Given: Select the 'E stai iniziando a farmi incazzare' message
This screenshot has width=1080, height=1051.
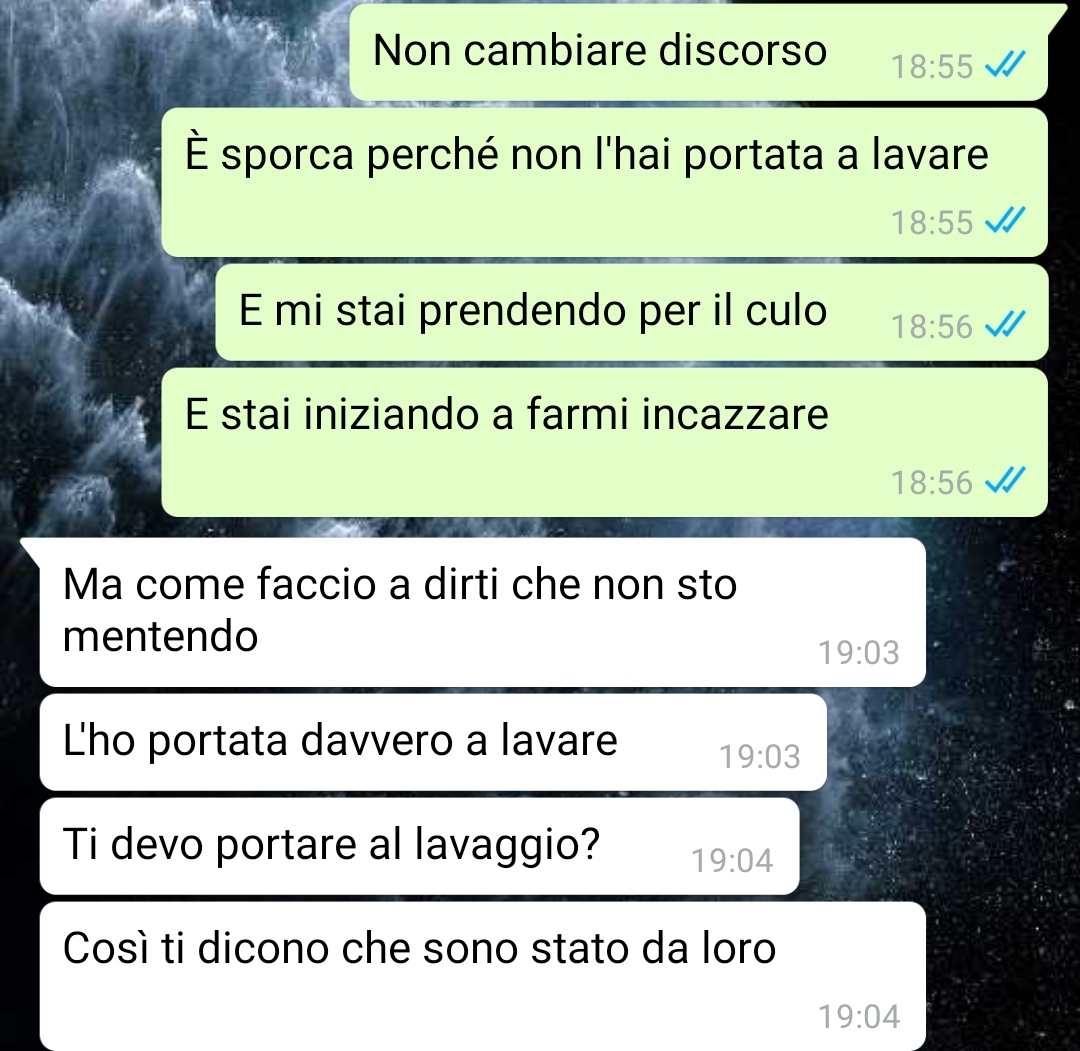Looking at the screenshot, I should [x=604, y=442].
